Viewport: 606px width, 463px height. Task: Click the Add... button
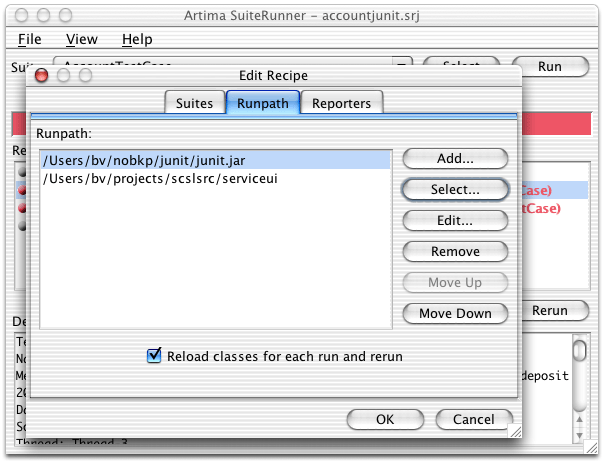[455, 158]
